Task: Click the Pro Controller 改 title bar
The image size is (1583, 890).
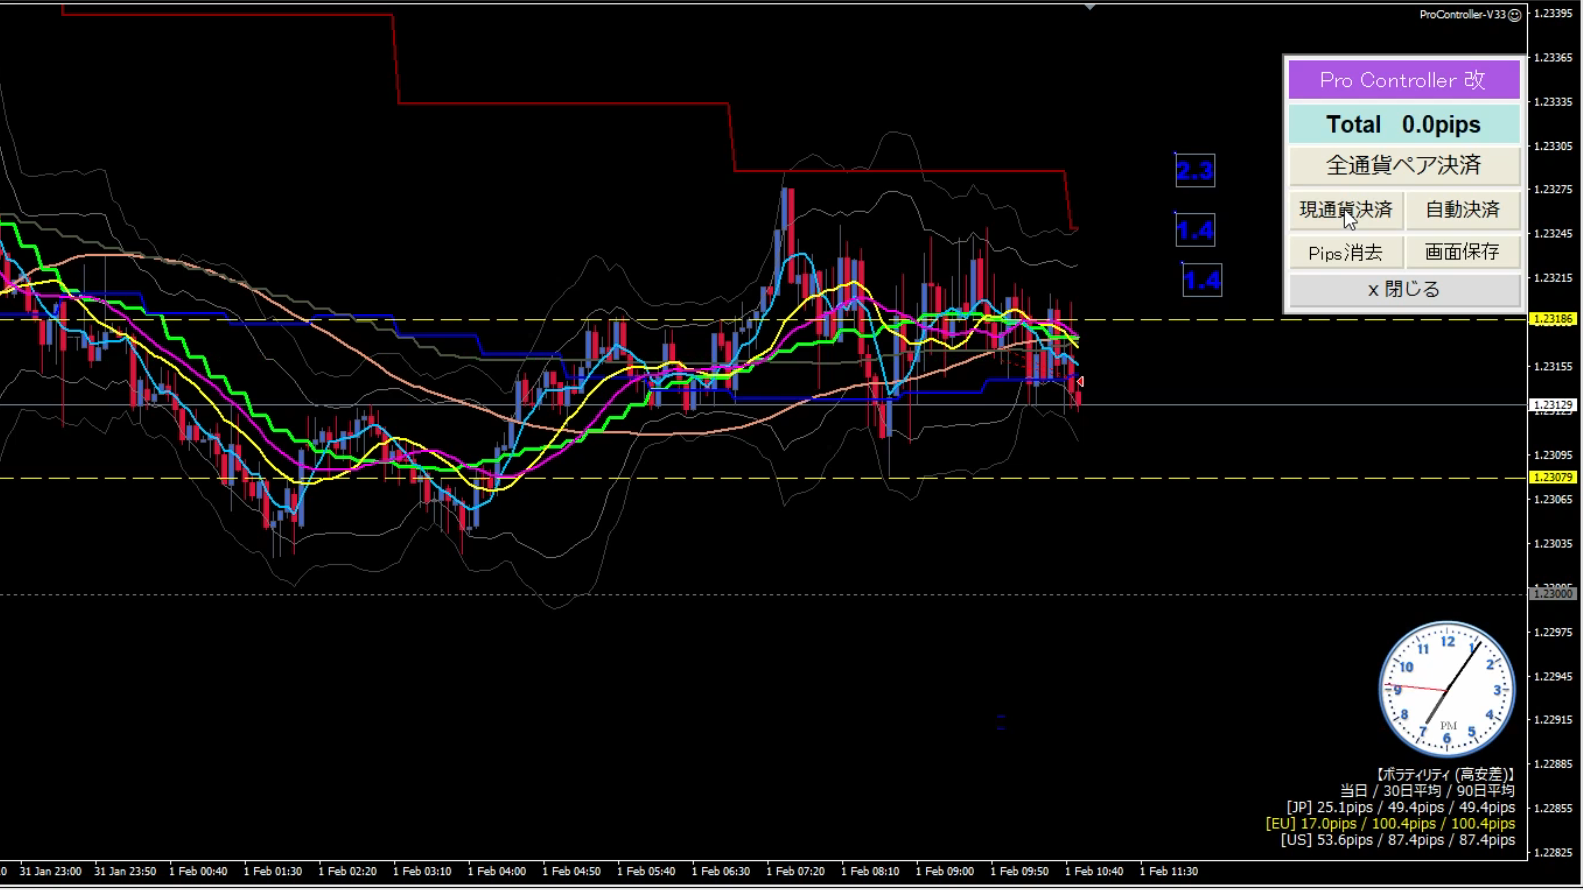Action: 1404,80
